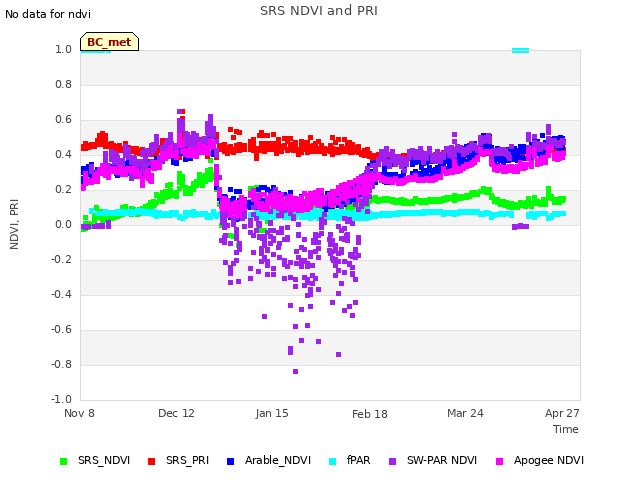Viewport: 640px width, 480px height.
Task: Click the cyan fPAR legend swatch
Action: 333,461
